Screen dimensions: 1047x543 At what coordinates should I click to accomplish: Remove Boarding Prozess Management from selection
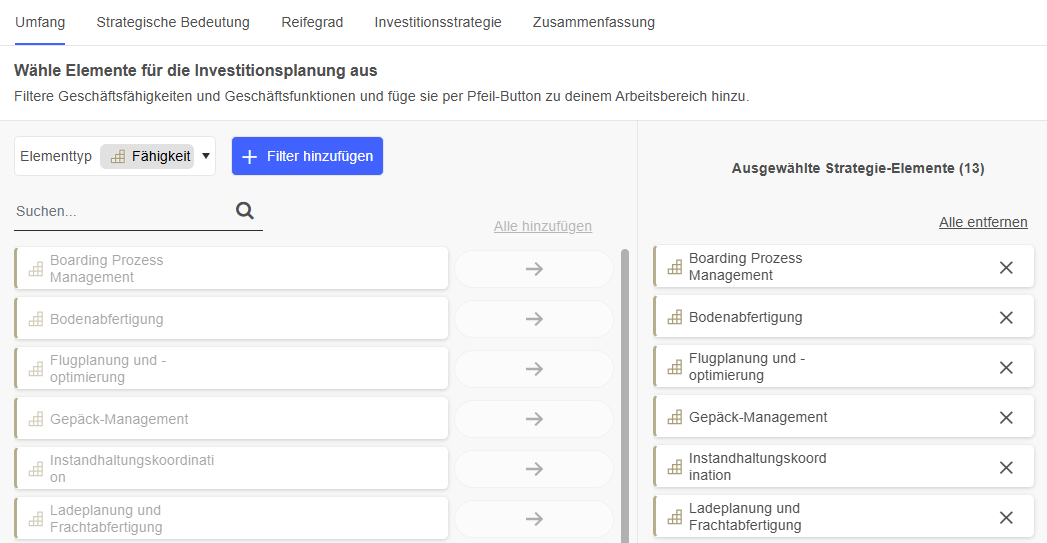pos(1006,267)
